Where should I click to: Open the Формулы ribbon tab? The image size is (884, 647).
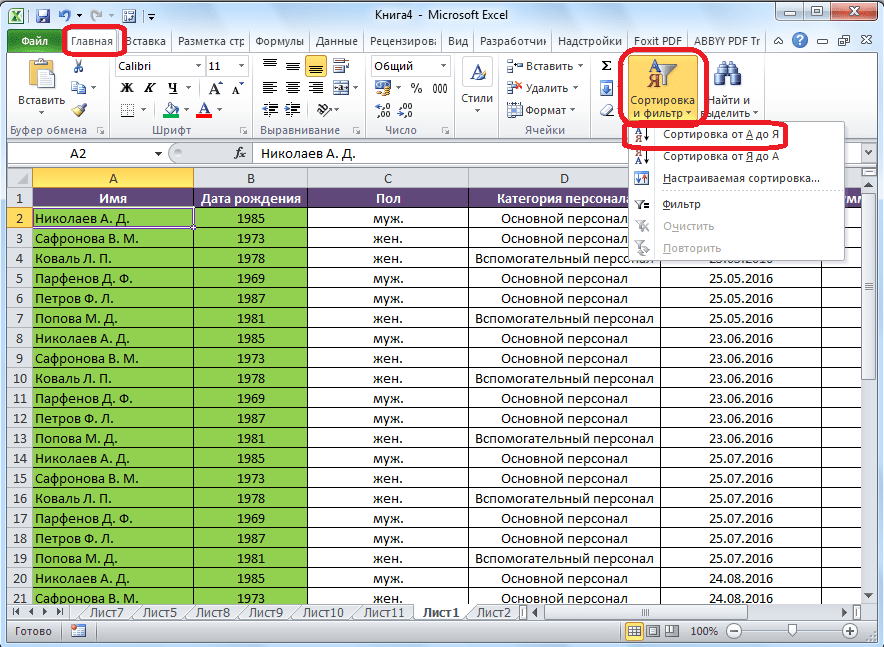pyautogui.click(x=279, y=41)
